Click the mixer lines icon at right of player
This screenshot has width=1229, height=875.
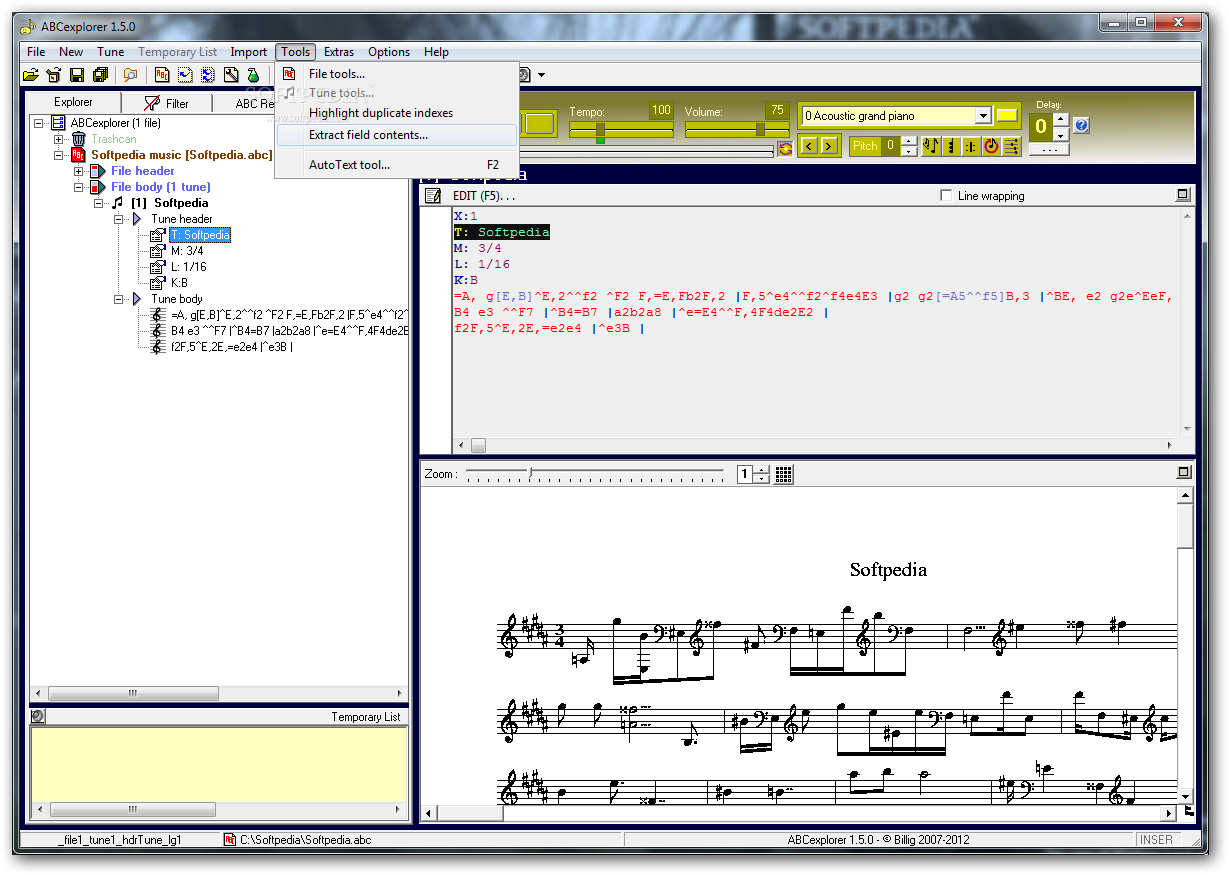(1011, 146)
